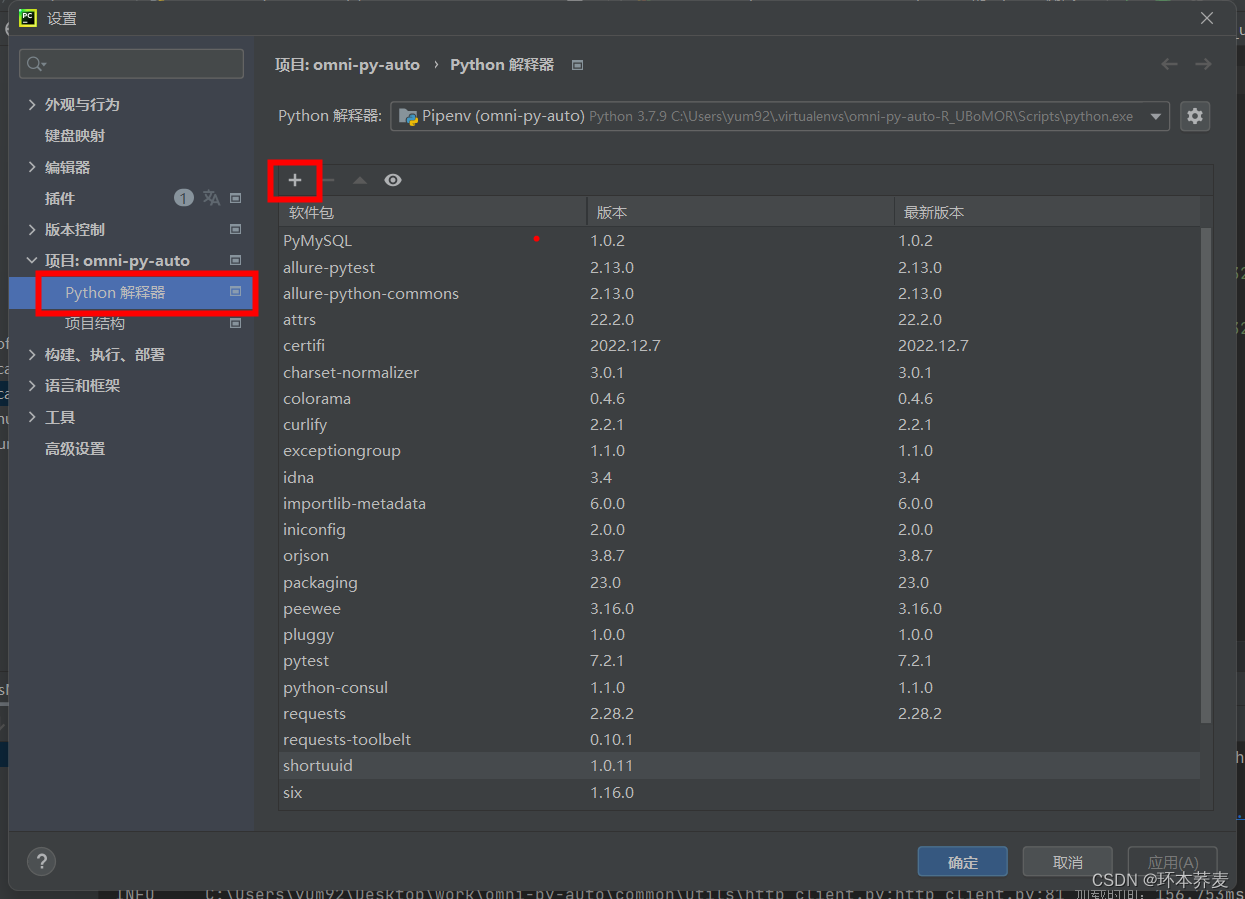Screen dimensions: 1245x899
Task: Click 确定 button
Action: (x=963, y=862)
